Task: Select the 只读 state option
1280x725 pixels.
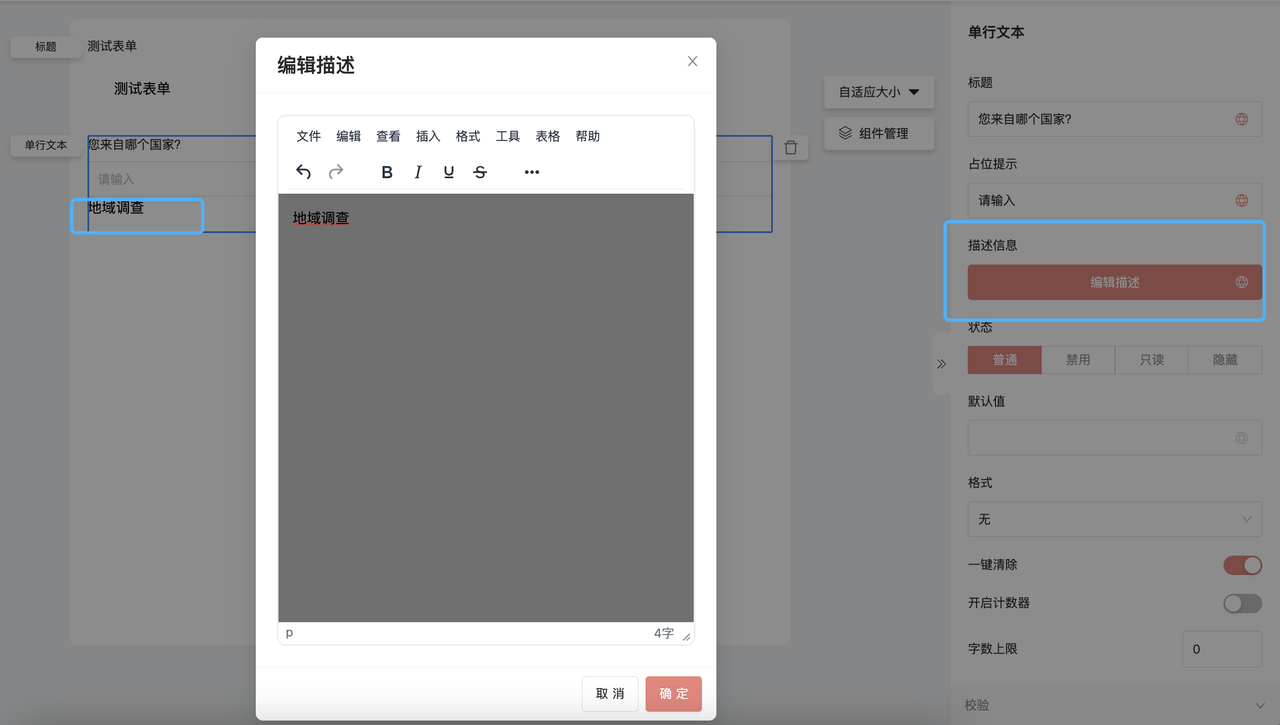Action: click(1152, 360)
